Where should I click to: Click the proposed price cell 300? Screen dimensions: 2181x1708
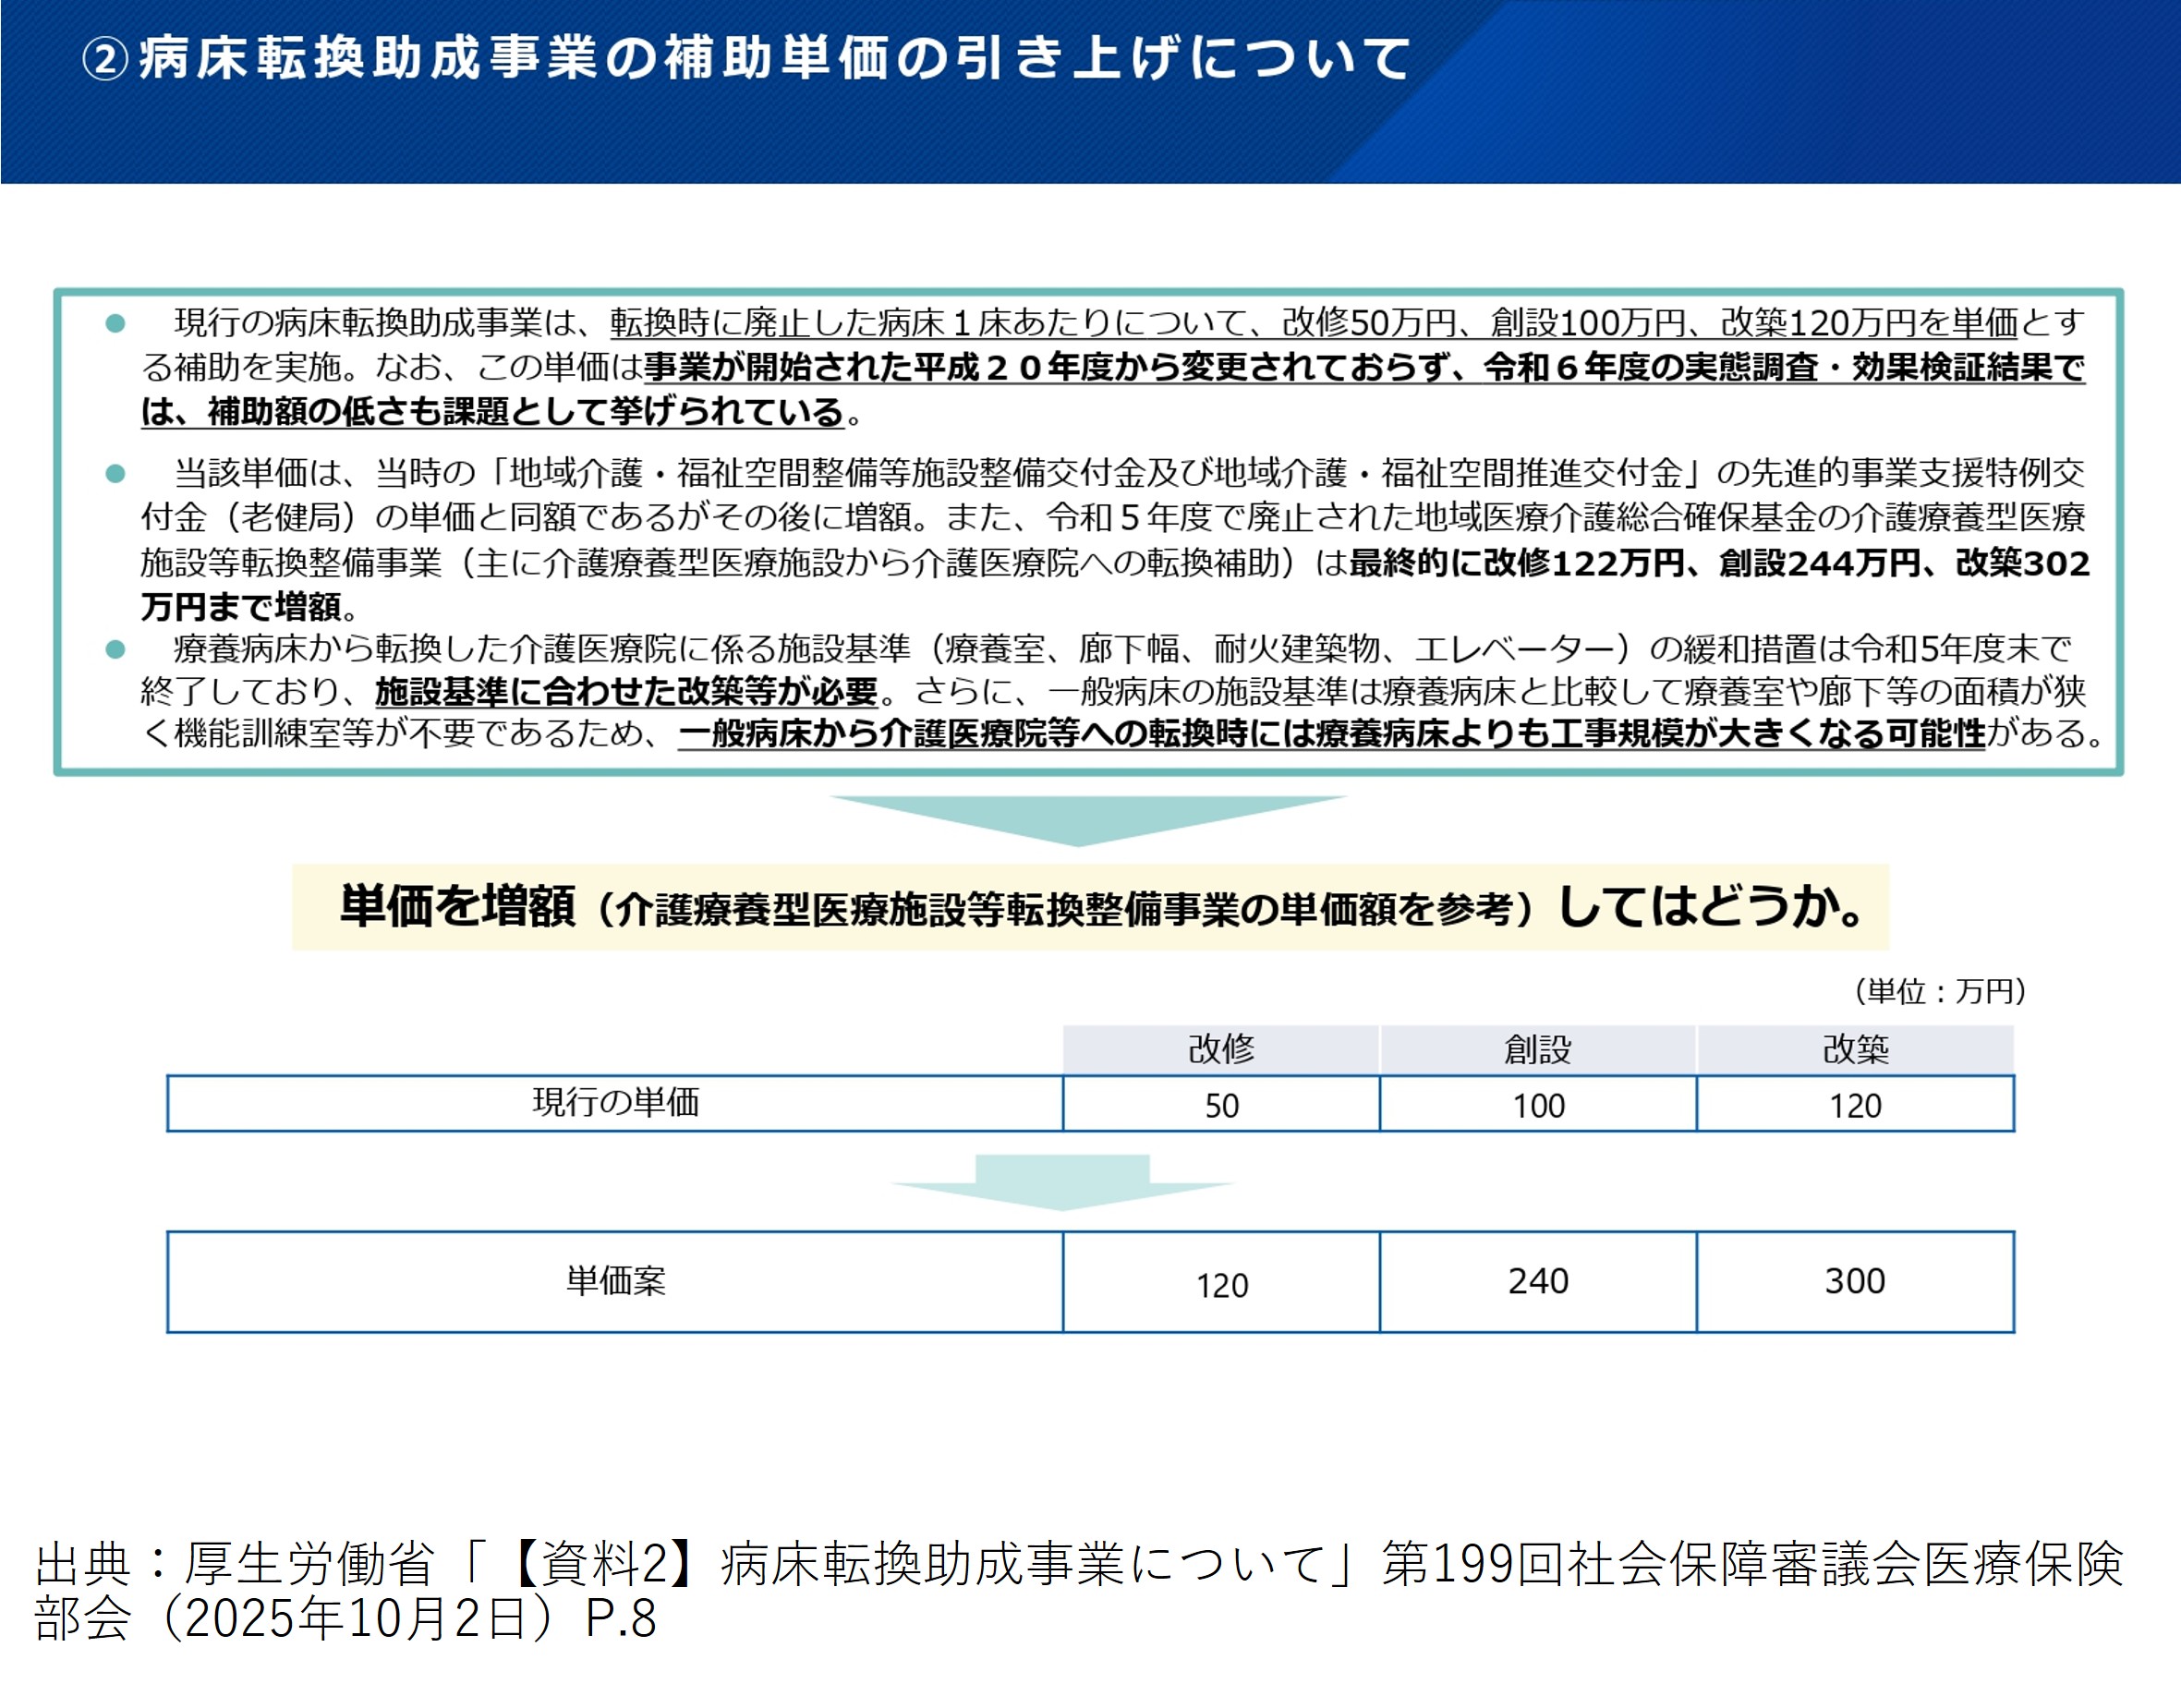pyautogui.click(x=1855, y=1281)
